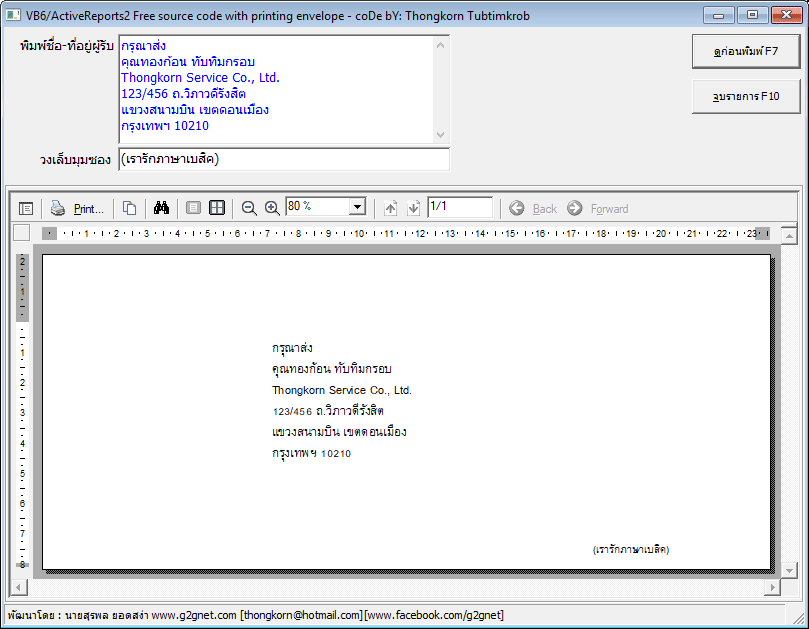The height and width of the screenshot is (629, 809).
Task: Click the printer Print... toolbar button
Action: pyautogui.click(x=77, y=208)
